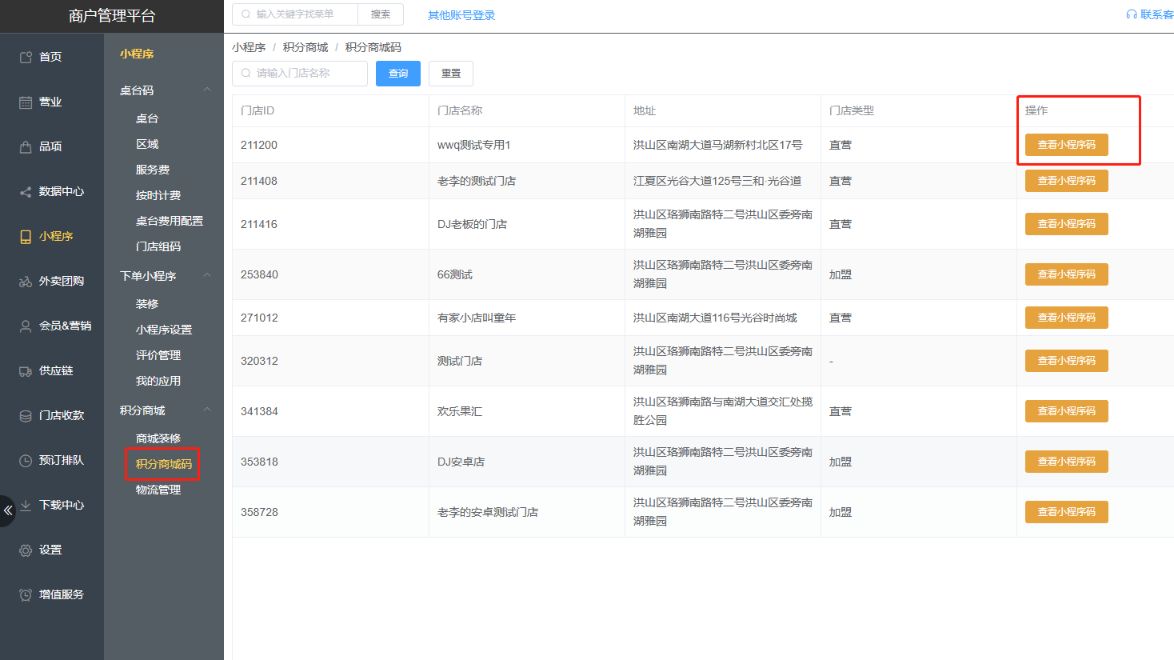Open the 区域 submenu item
The height and width of the screenshot is (660, 1174).
coord(147,144)
